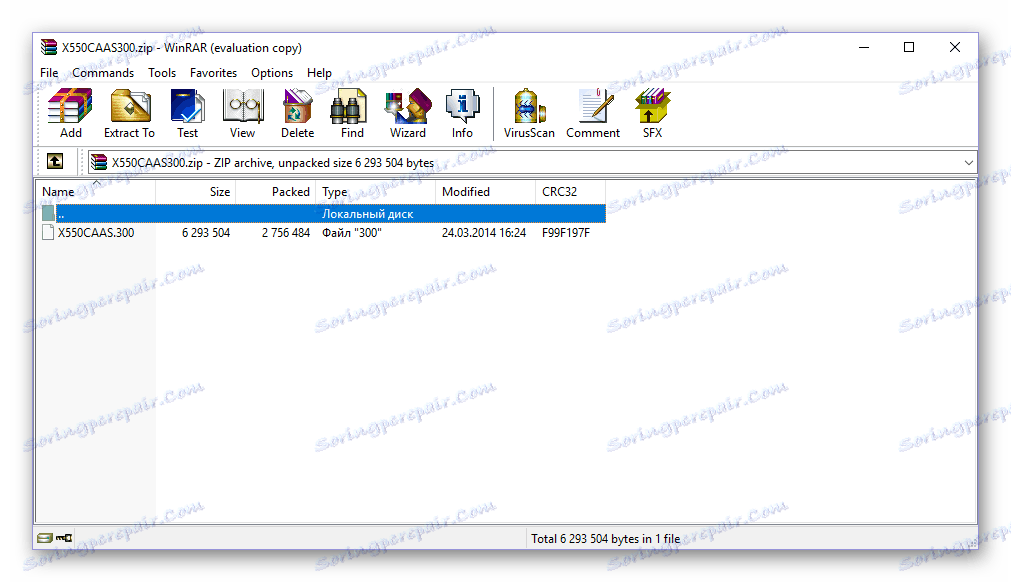1011x582 pixels.
Task: Select the X550CAAS.300 file name
Action: (96, 233)
